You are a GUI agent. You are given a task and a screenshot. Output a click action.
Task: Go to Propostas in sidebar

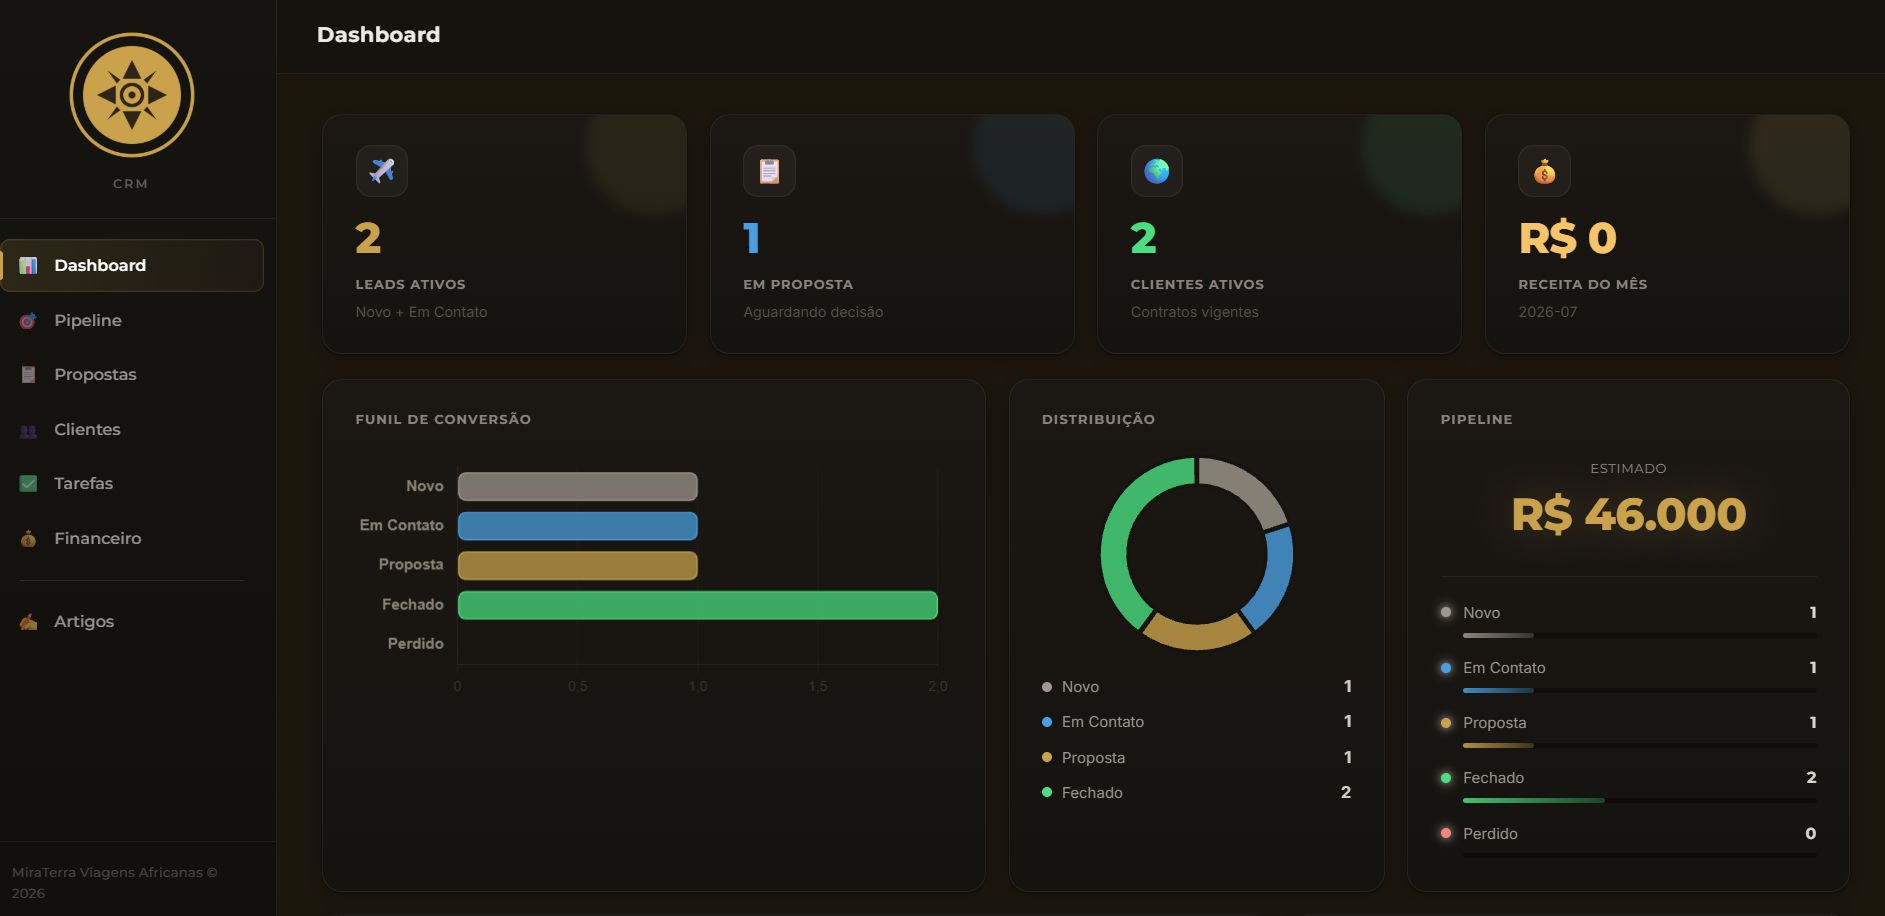[x=132, y=374]
